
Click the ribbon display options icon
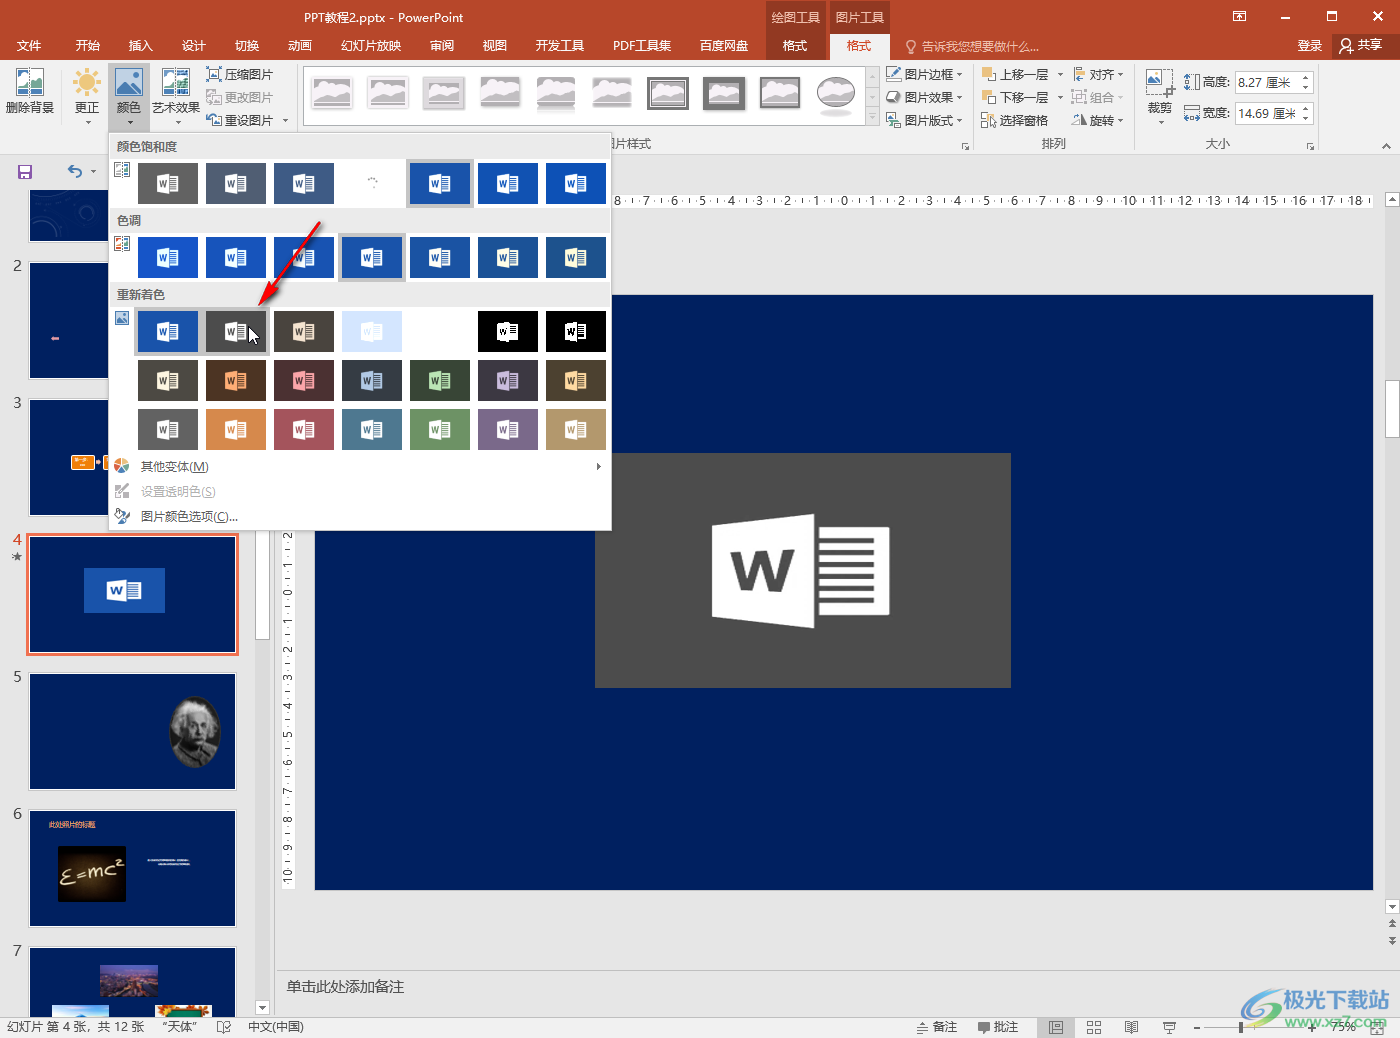1239,16
